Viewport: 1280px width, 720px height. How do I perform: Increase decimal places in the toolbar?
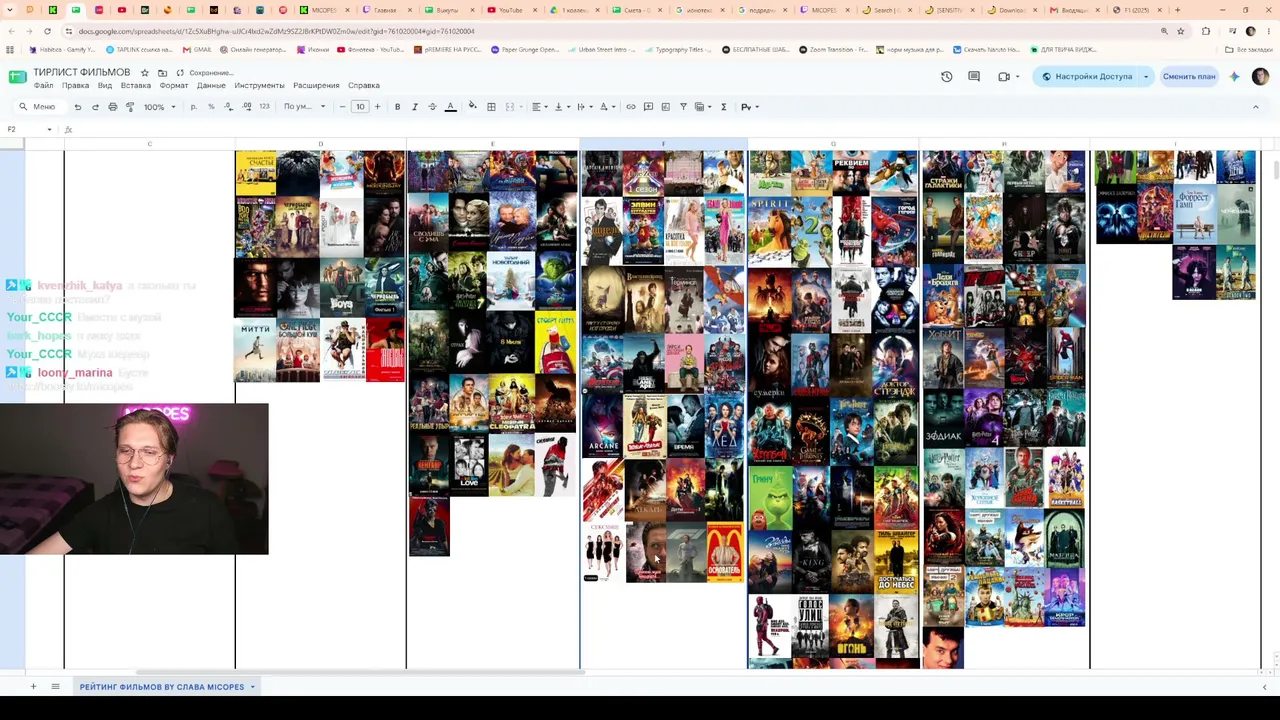246,107
